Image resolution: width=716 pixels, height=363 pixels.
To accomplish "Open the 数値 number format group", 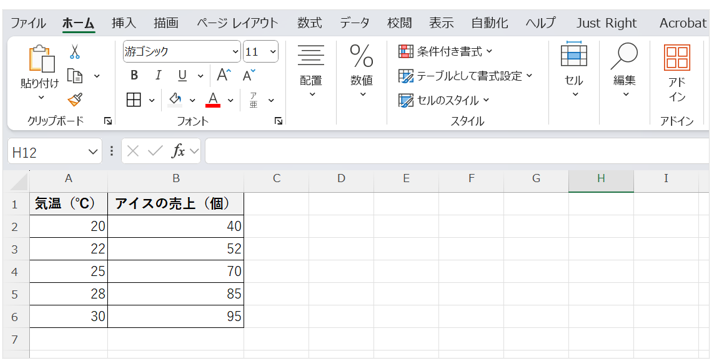I will click(362, 71).
